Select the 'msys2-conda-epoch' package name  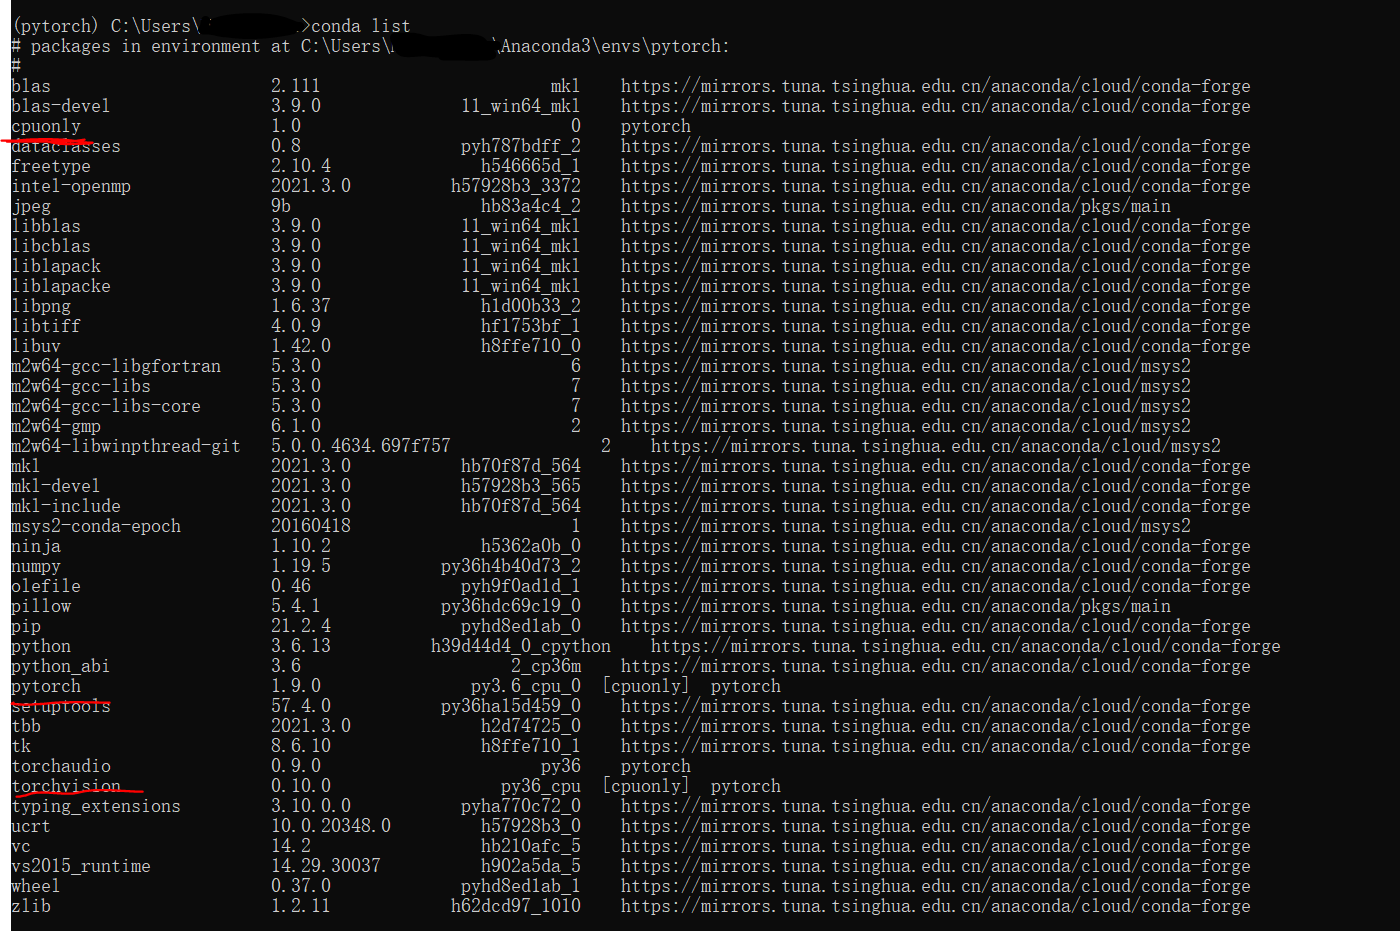tap(96, 526)
